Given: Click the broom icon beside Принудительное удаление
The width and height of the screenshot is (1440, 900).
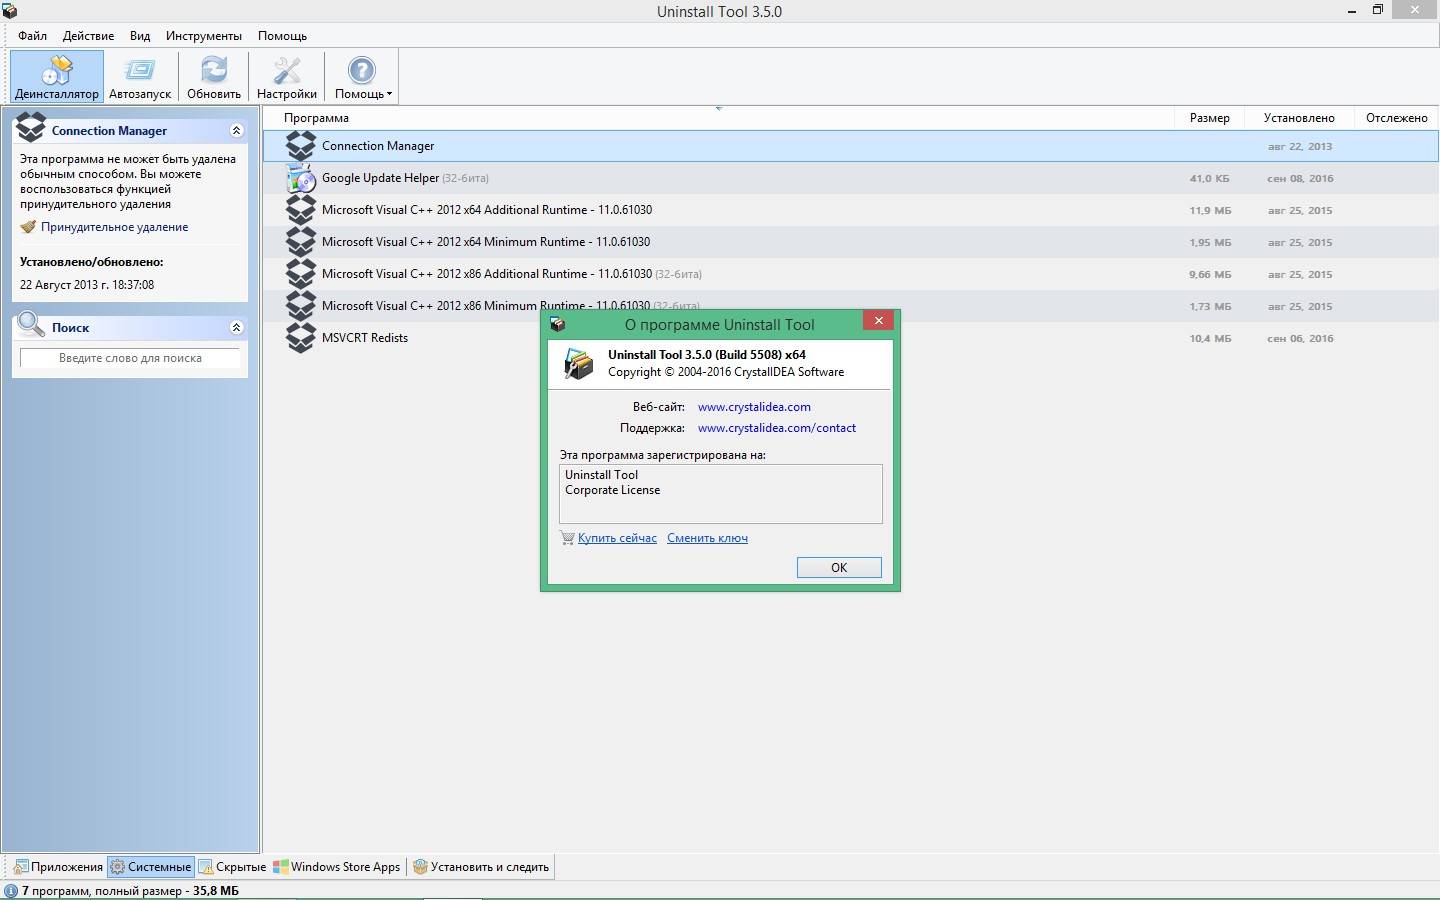Looking at the screenshot, I should click(28, 227).
